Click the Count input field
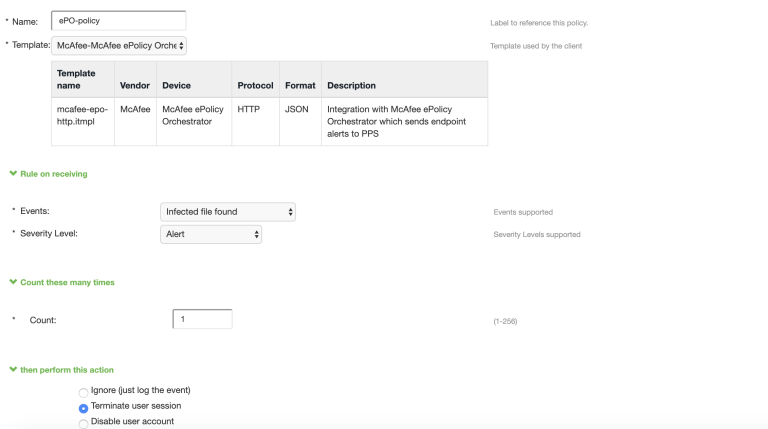 coord(202,319)
